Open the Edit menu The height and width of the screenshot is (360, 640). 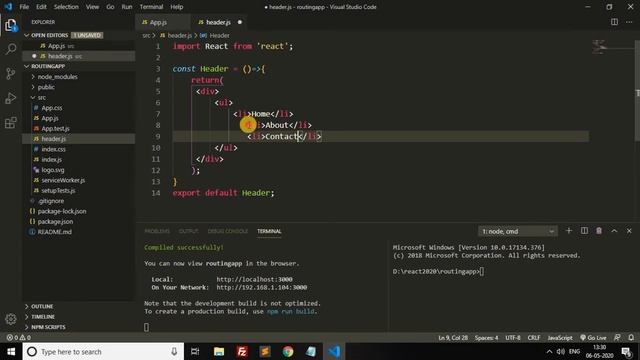pos(41,7)
